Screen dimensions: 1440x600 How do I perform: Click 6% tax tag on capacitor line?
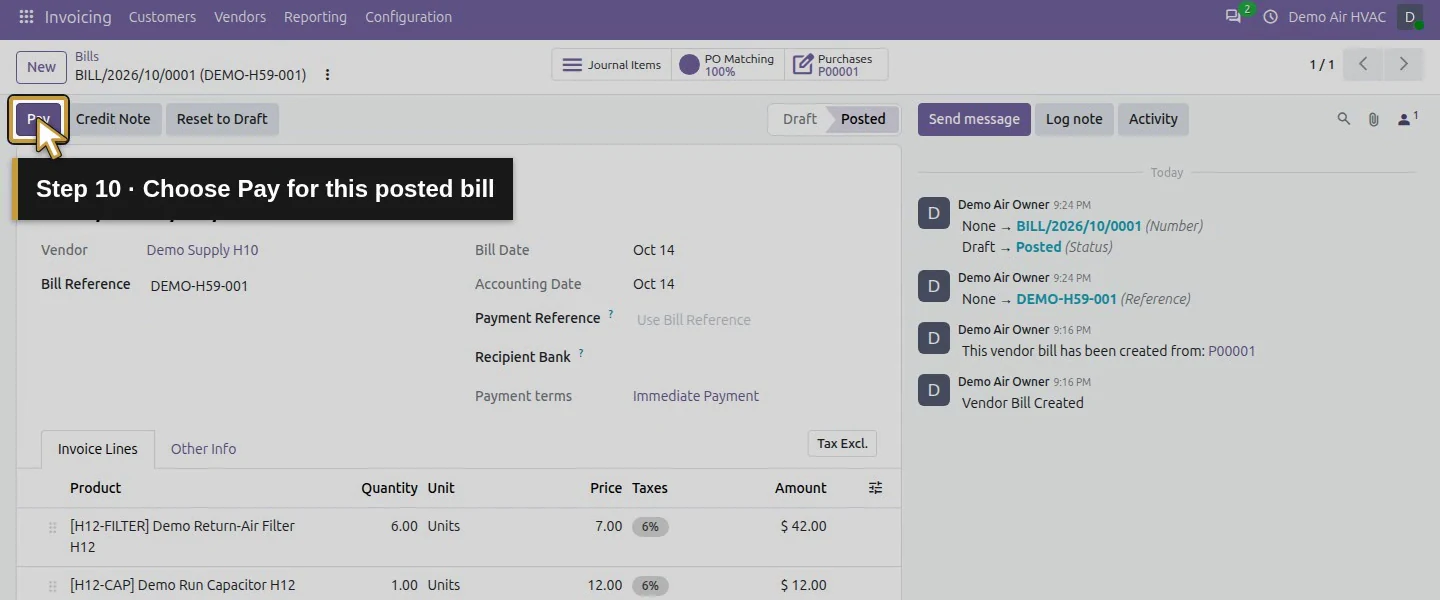[x=650, y=586]
